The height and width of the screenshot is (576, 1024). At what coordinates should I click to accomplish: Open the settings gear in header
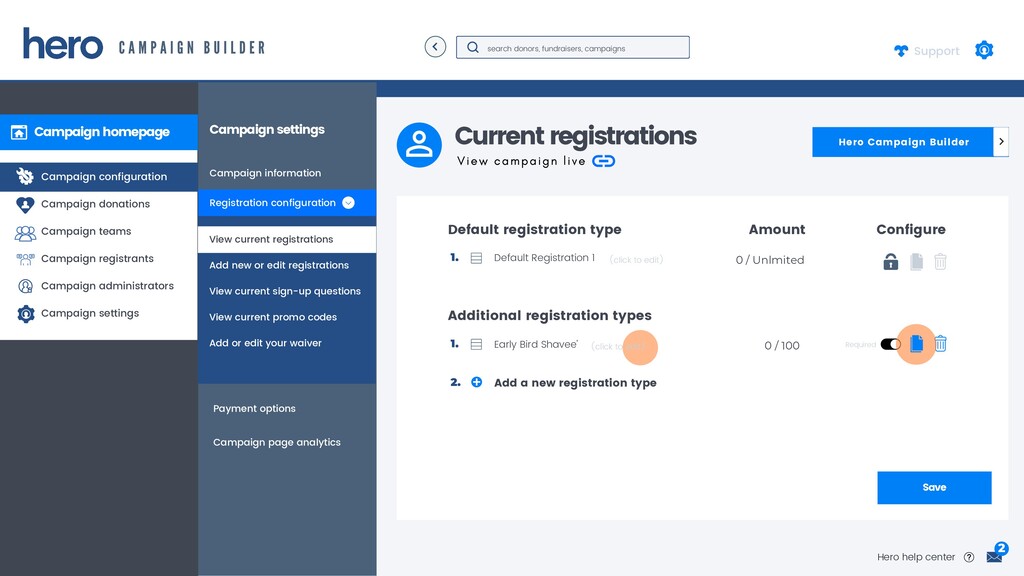tap(984, 50)
